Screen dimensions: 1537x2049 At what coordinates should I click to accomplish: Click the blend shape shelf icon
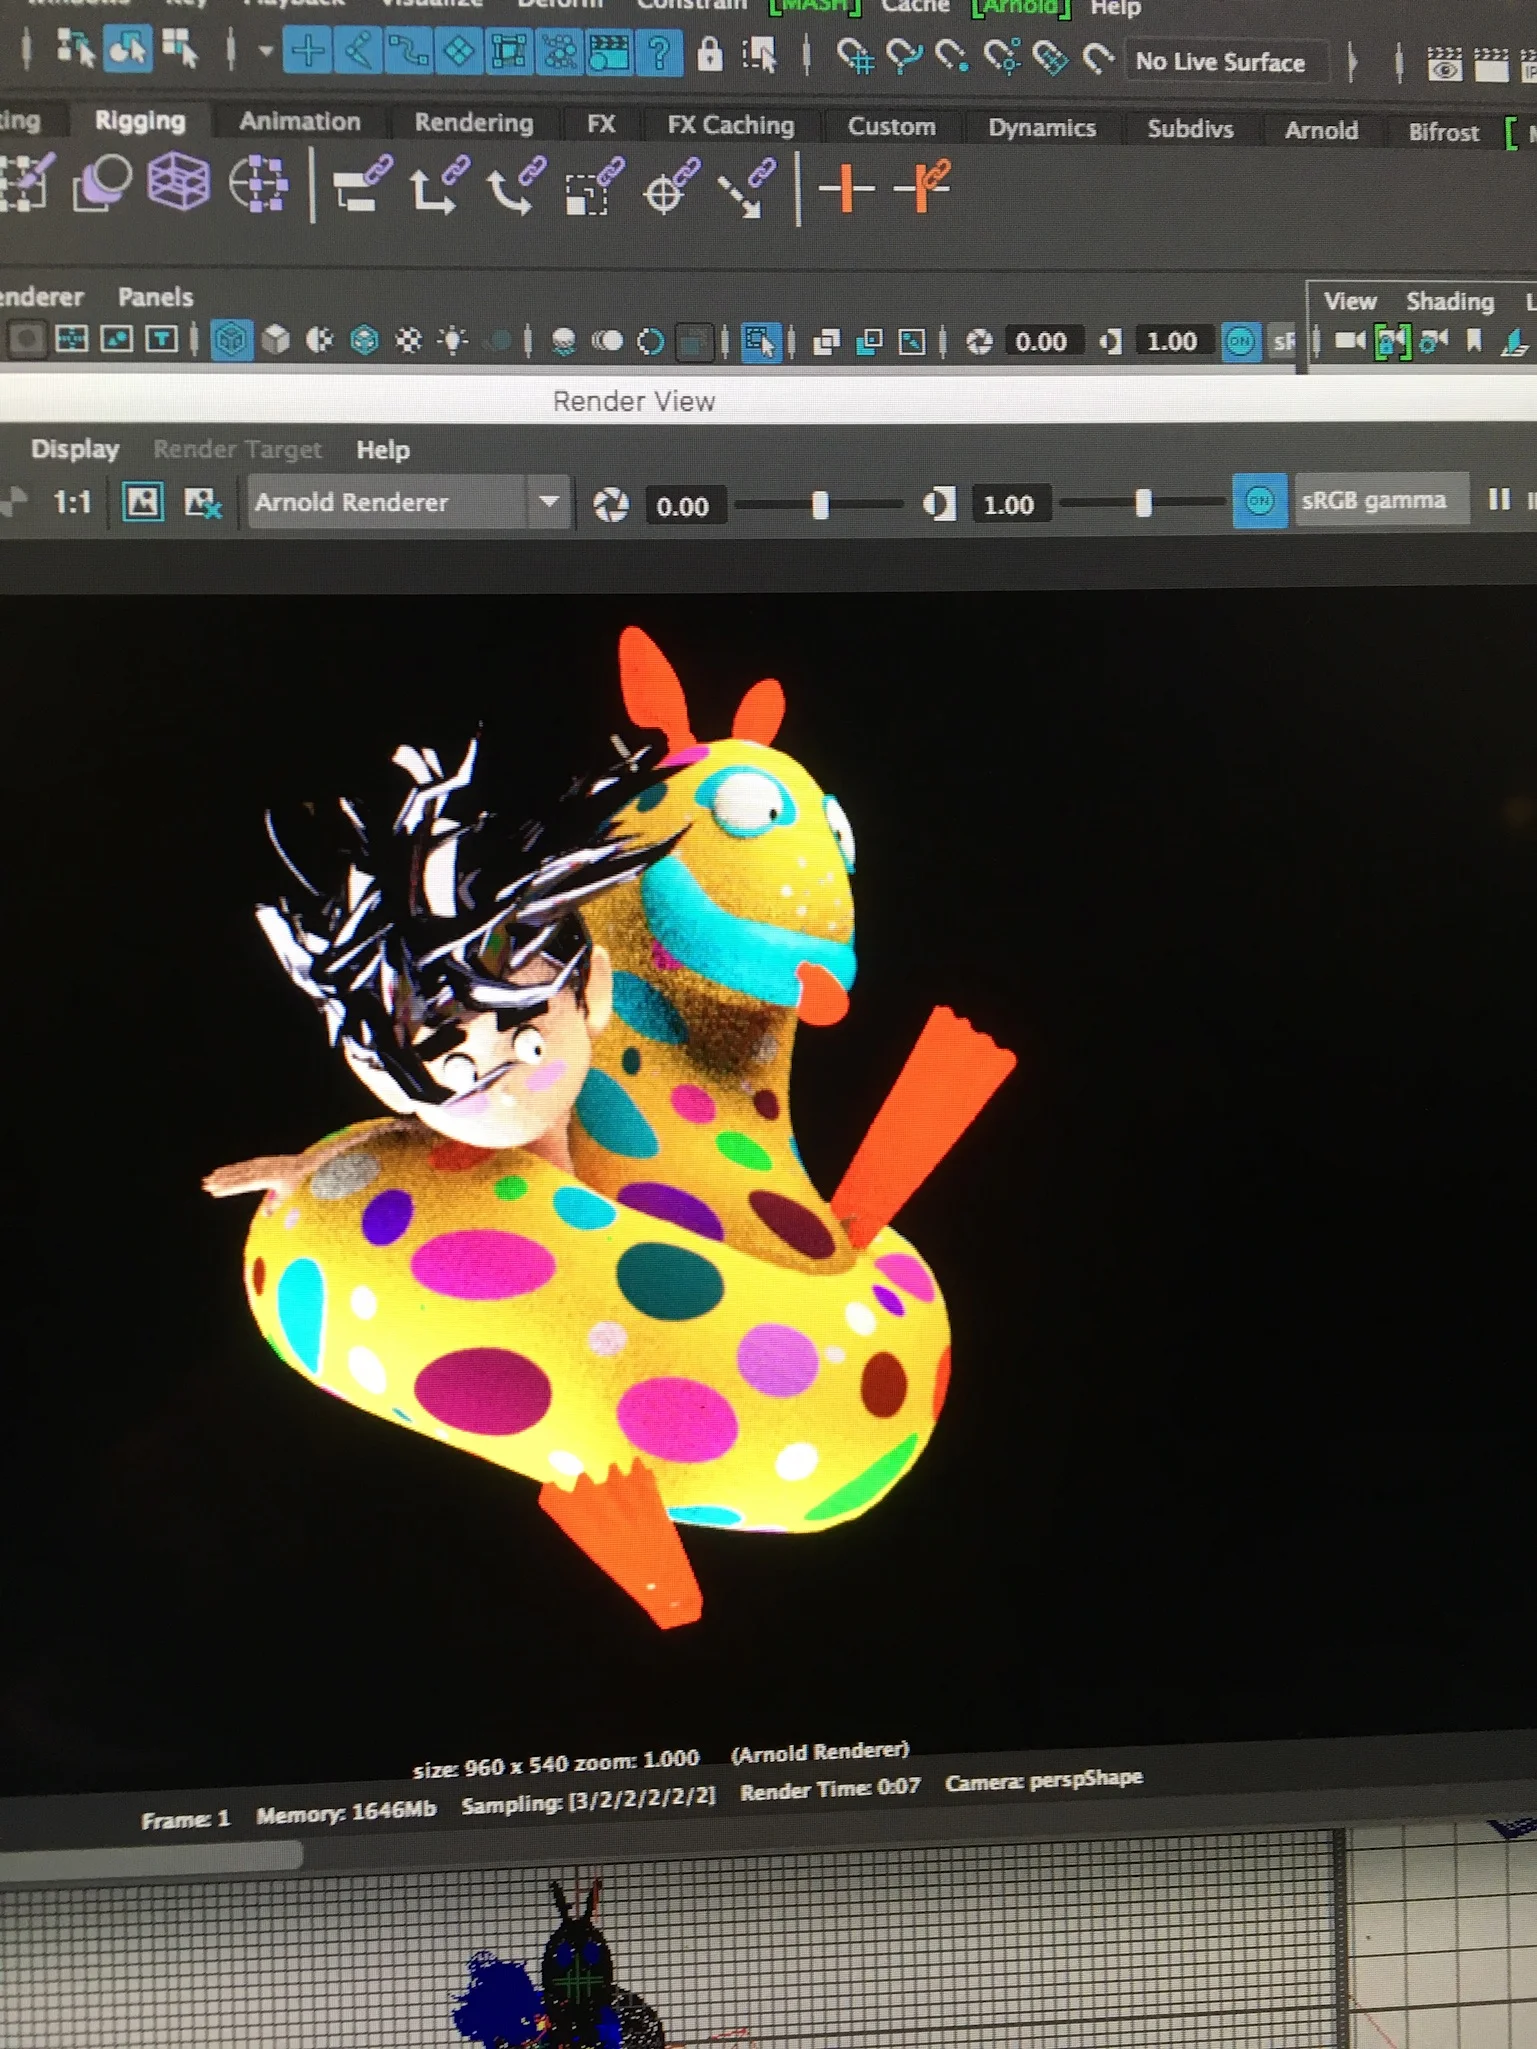(x=101, y=182)
